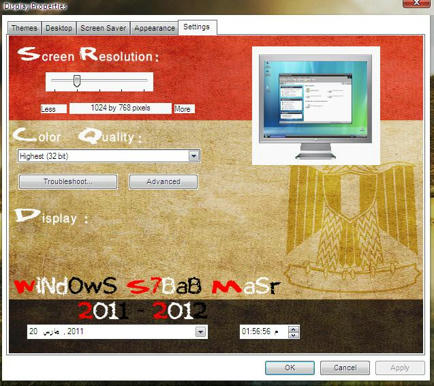This screenshot has width=434, height=386.
Task: Click the Settings tab
Action: (x=197, y=27)
